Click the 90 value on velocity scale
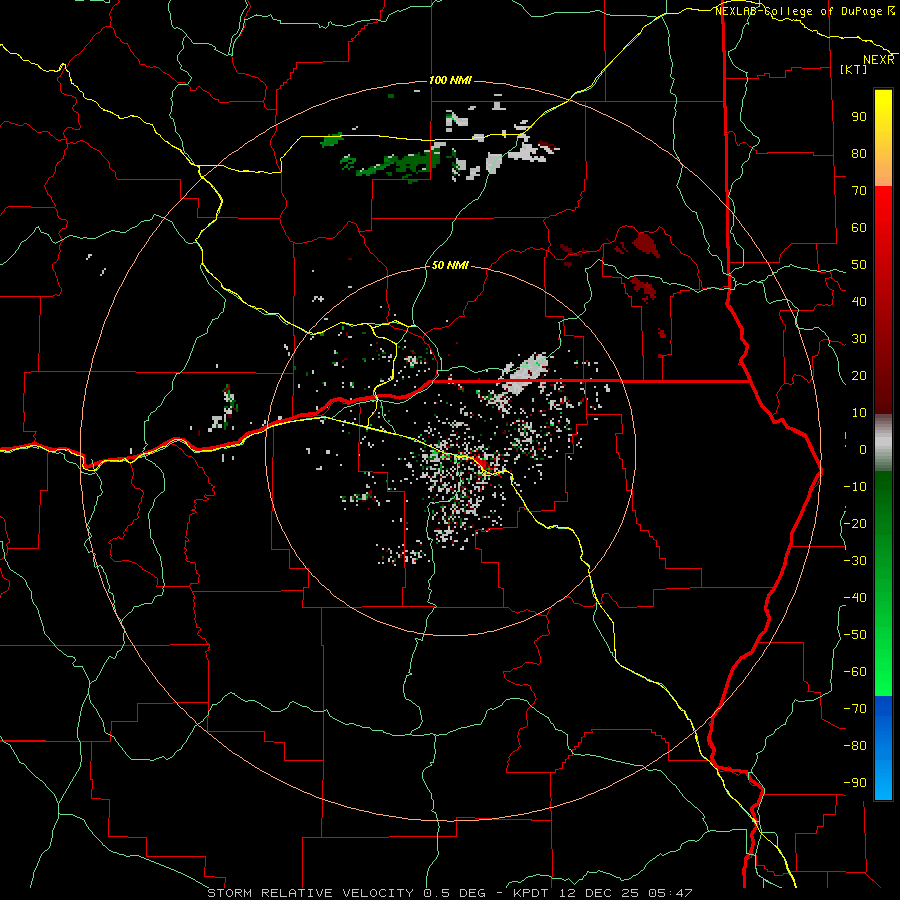The width and height of the screenshot is (900, 900). 859,117
